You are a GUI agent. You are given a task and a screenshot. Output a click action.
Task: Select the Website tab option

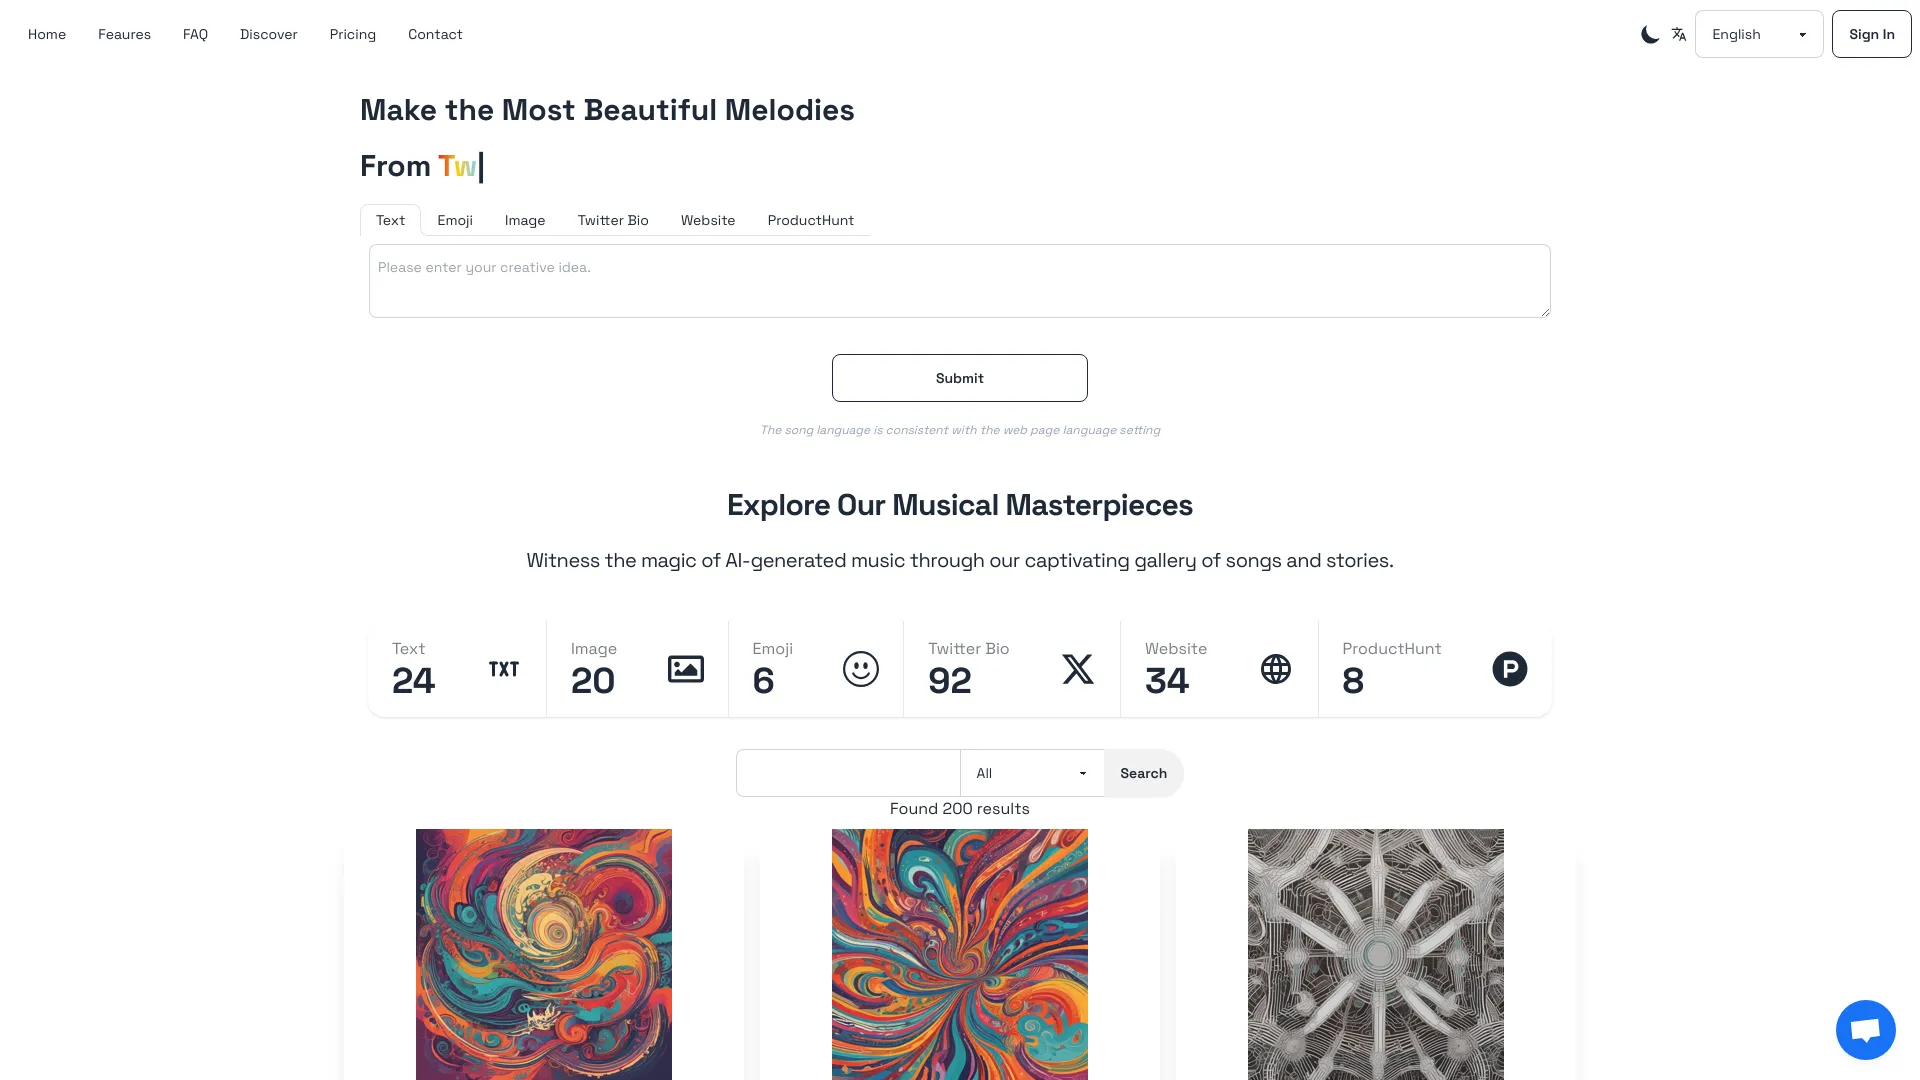[x=708, y=219]
